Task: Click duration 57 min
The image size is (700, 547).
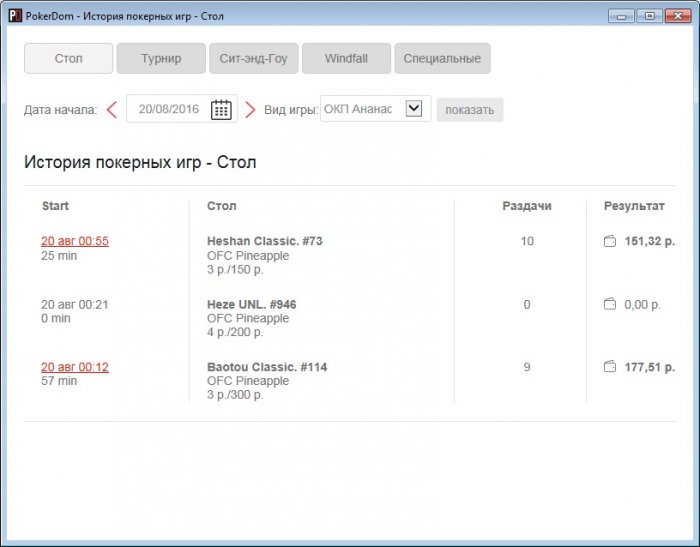Action: [59, 381]
